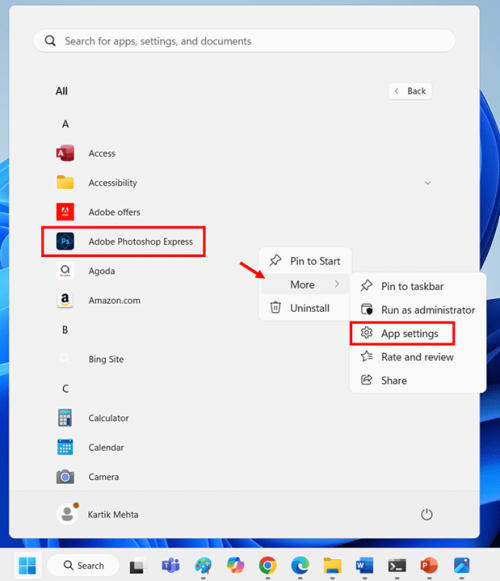Click the Calculator label

click(109, 418)
